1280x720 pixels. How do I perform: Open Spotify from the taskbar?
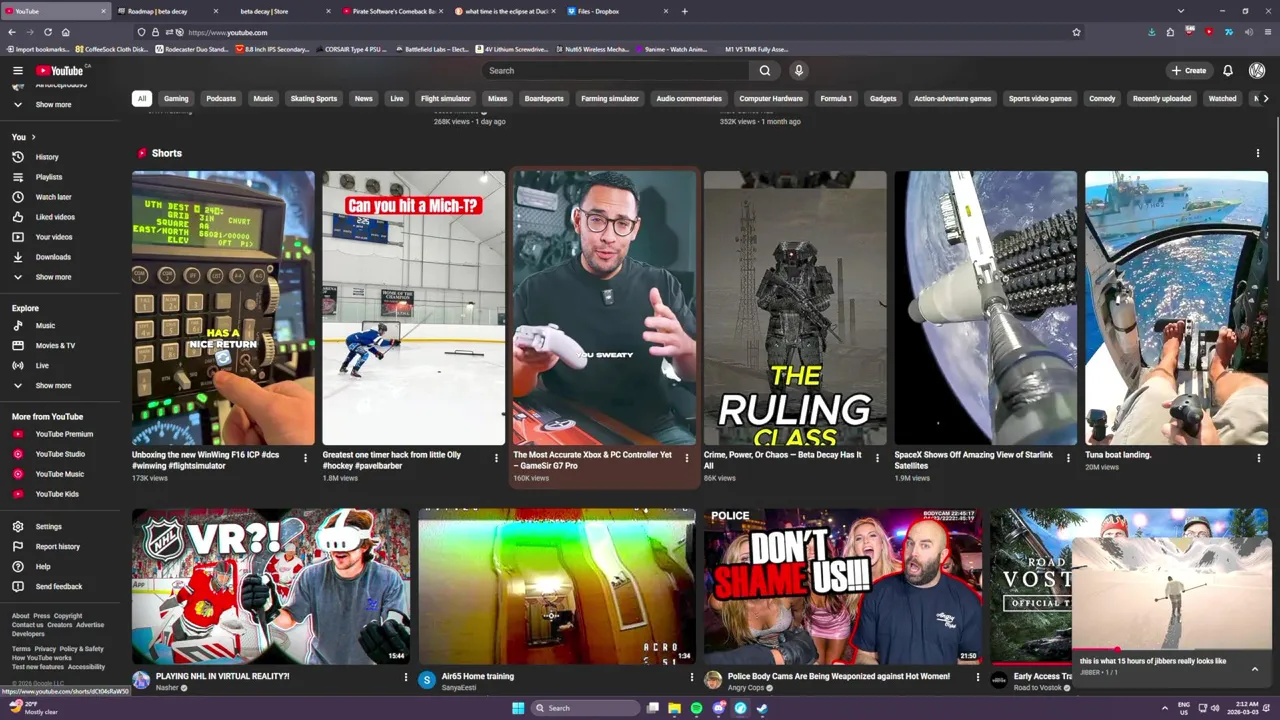(696, 708)
